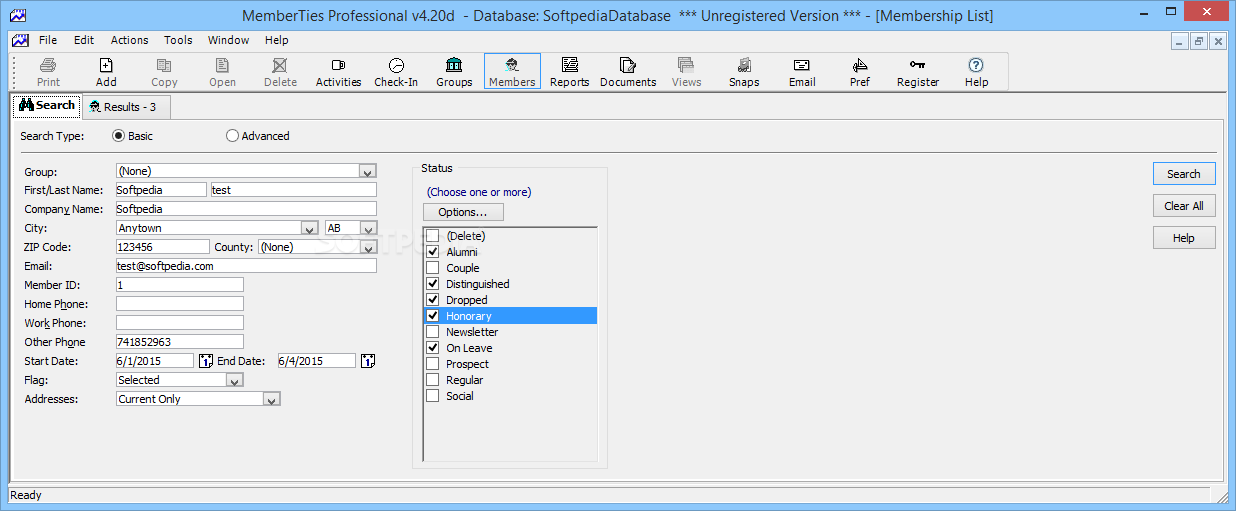The height and width of the screenshot is (511, 1236).
Task: Open End Date calendar picker
Action: tap(367, 361)
